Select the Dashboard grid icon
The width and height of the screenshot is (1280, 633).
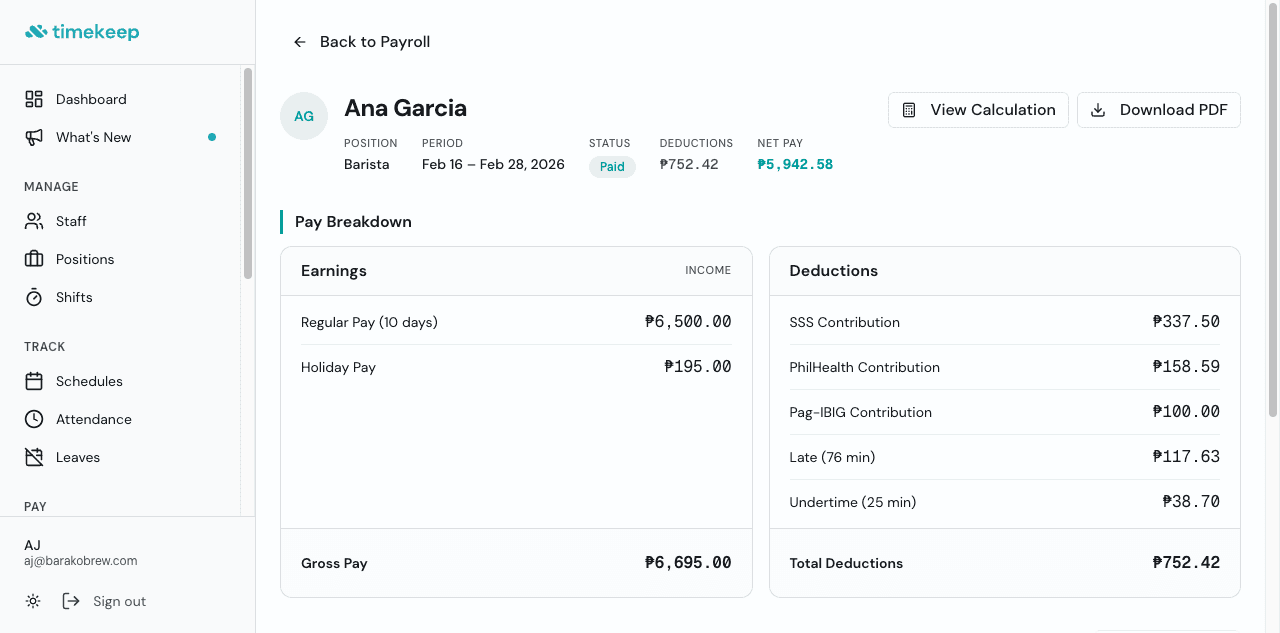pos(33,98)
